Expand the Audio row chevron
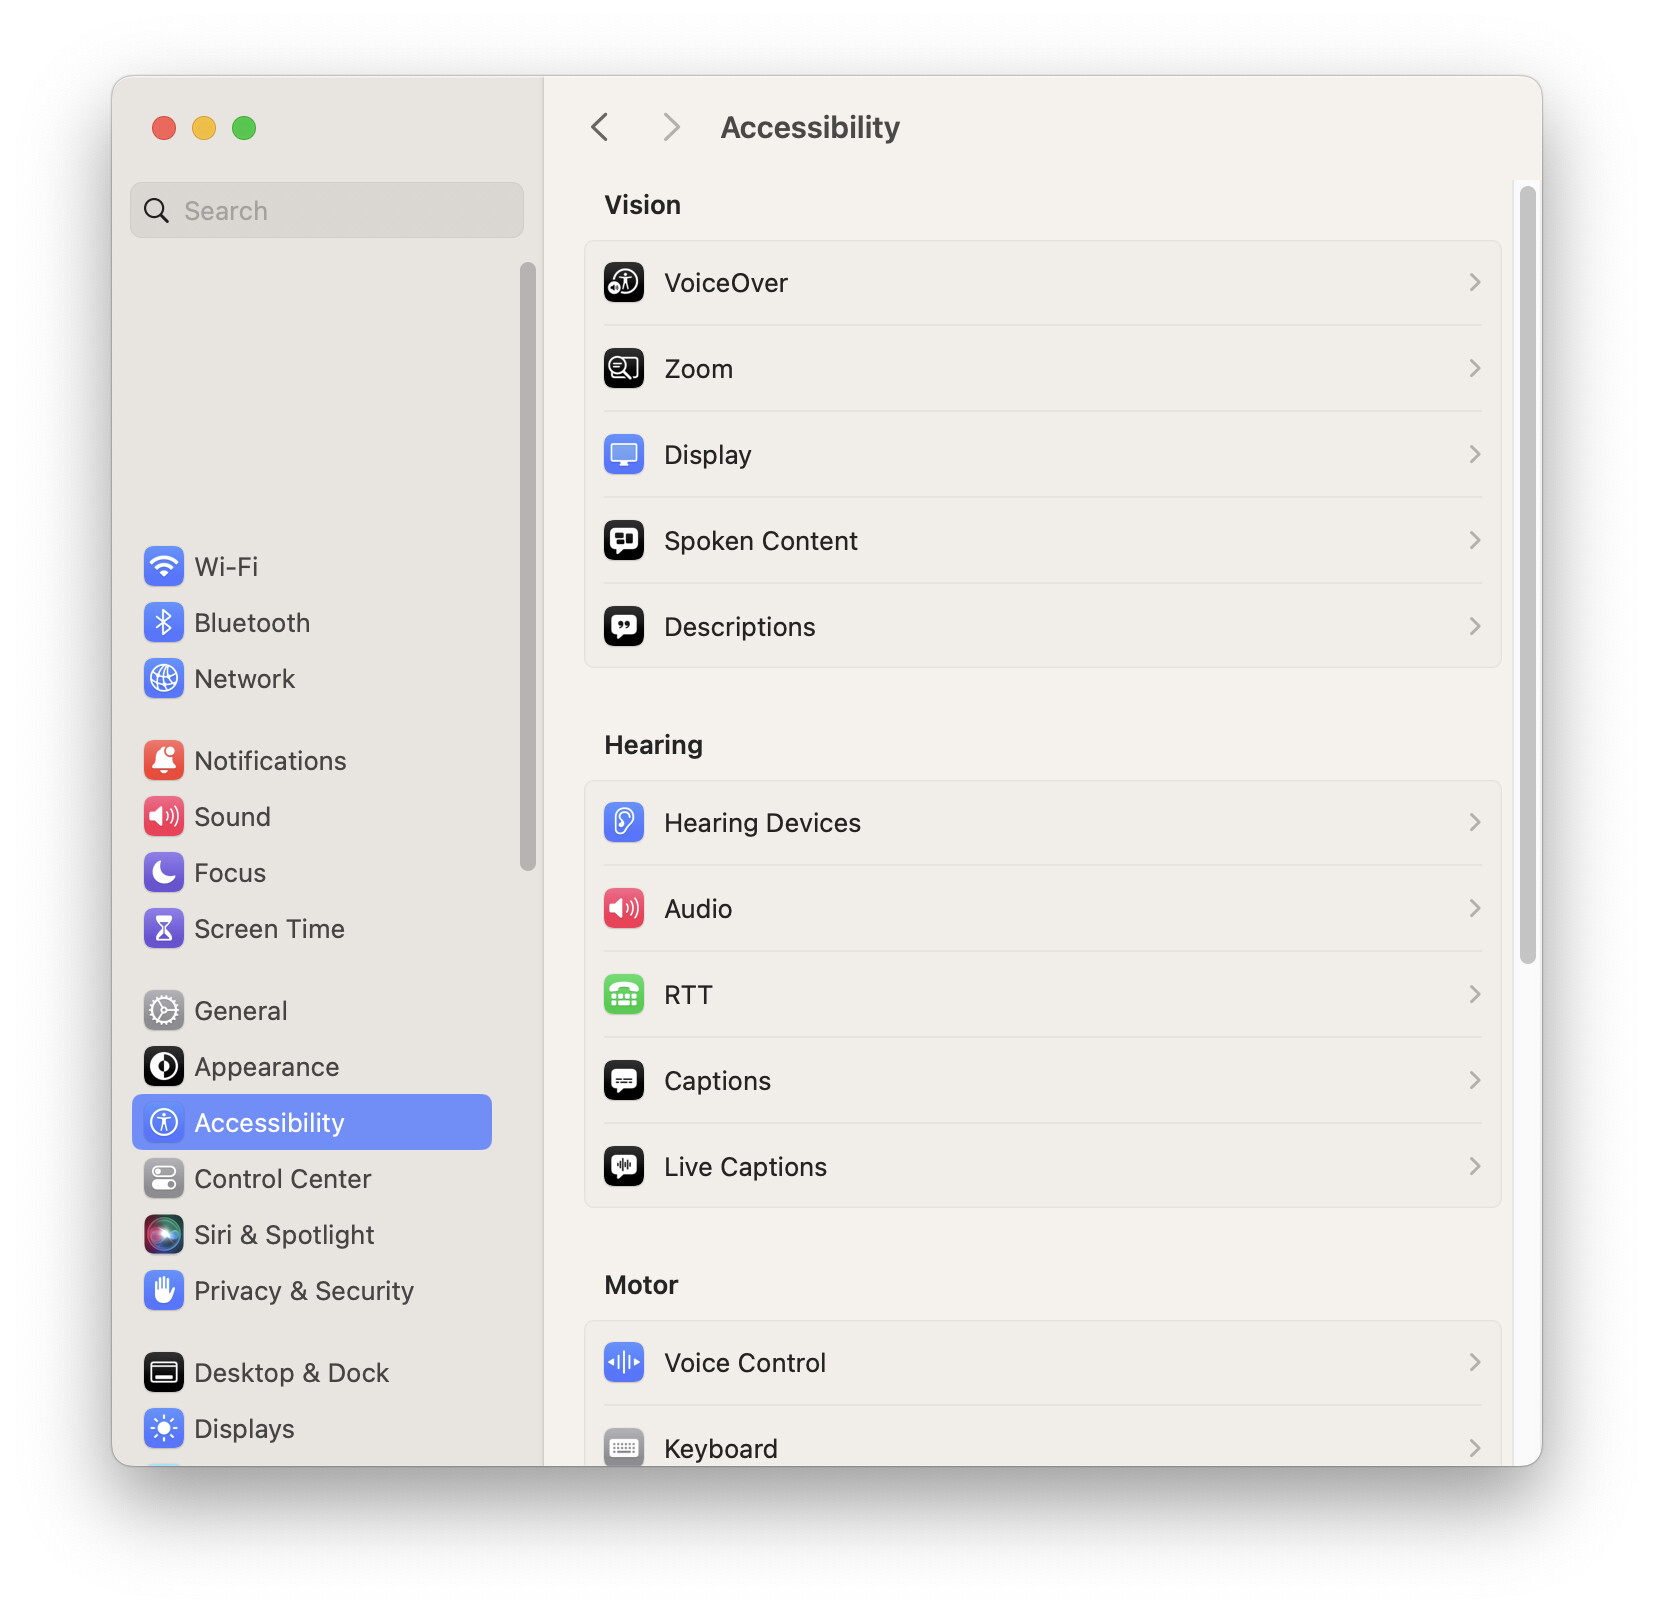Viewport: 1654px width, 1614px height. [x=1474, y=909]
